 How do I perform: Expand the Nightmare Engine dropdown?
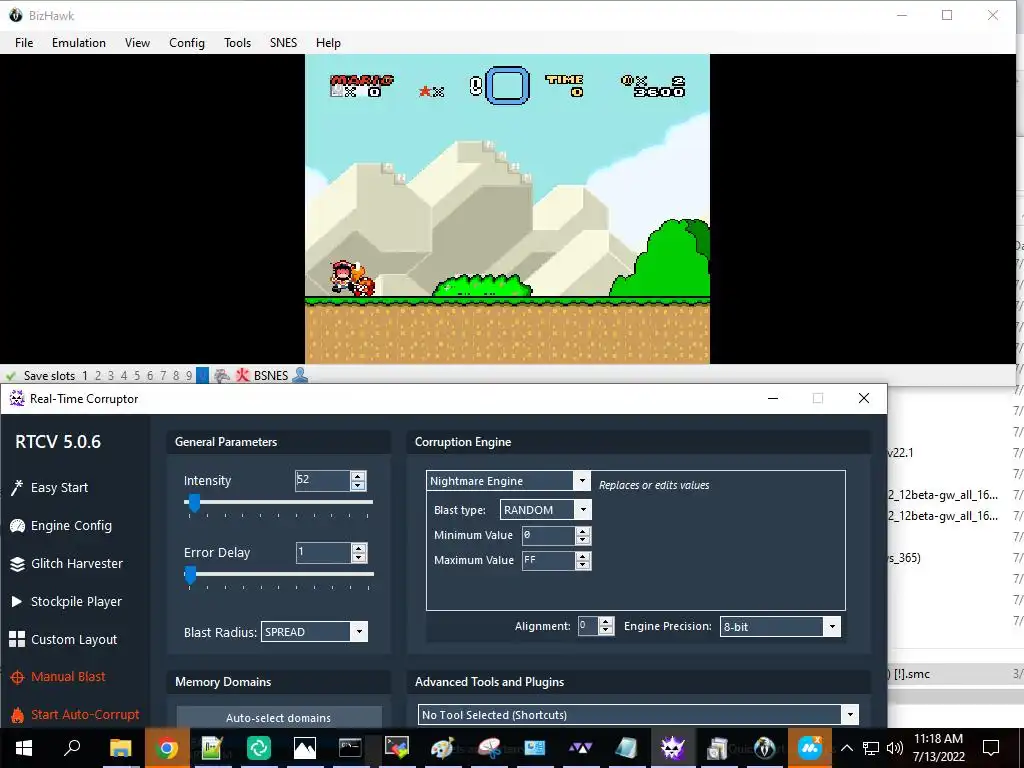click(582, 481)
